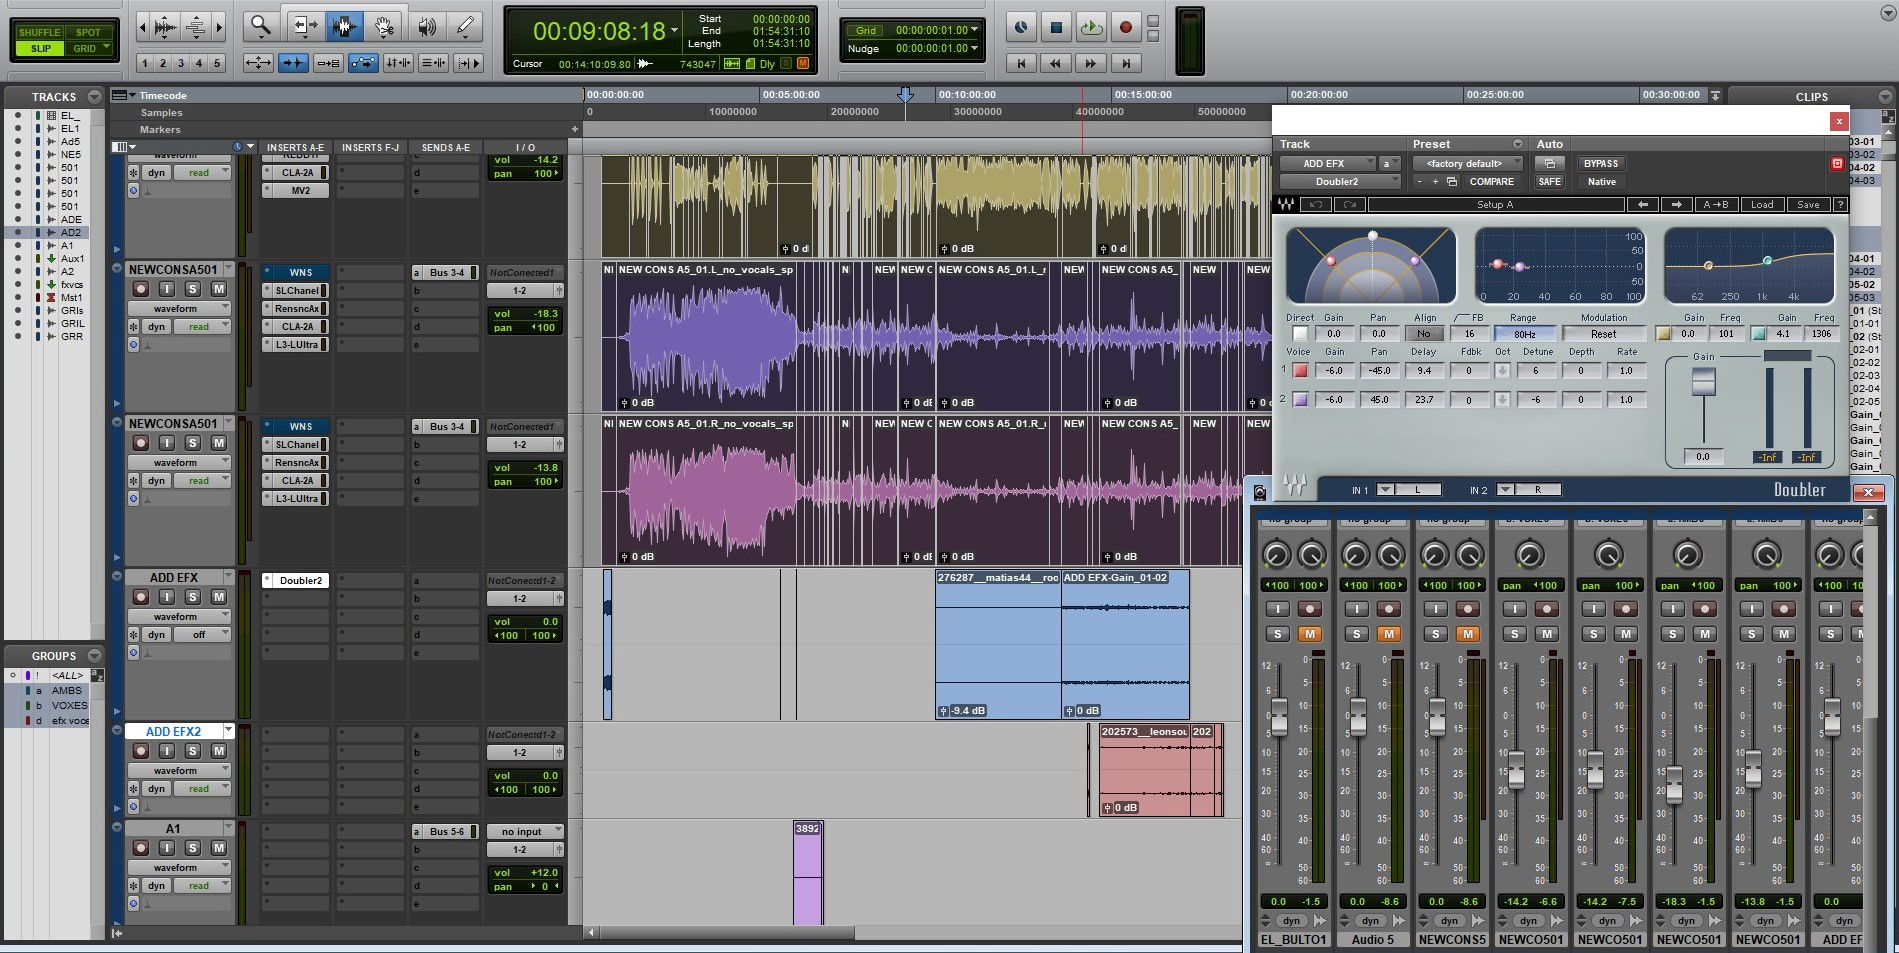Viewport: 1899px width, 953px height.
Task: Click the Audio 5 channel fader
Action: click(1357, 717)
